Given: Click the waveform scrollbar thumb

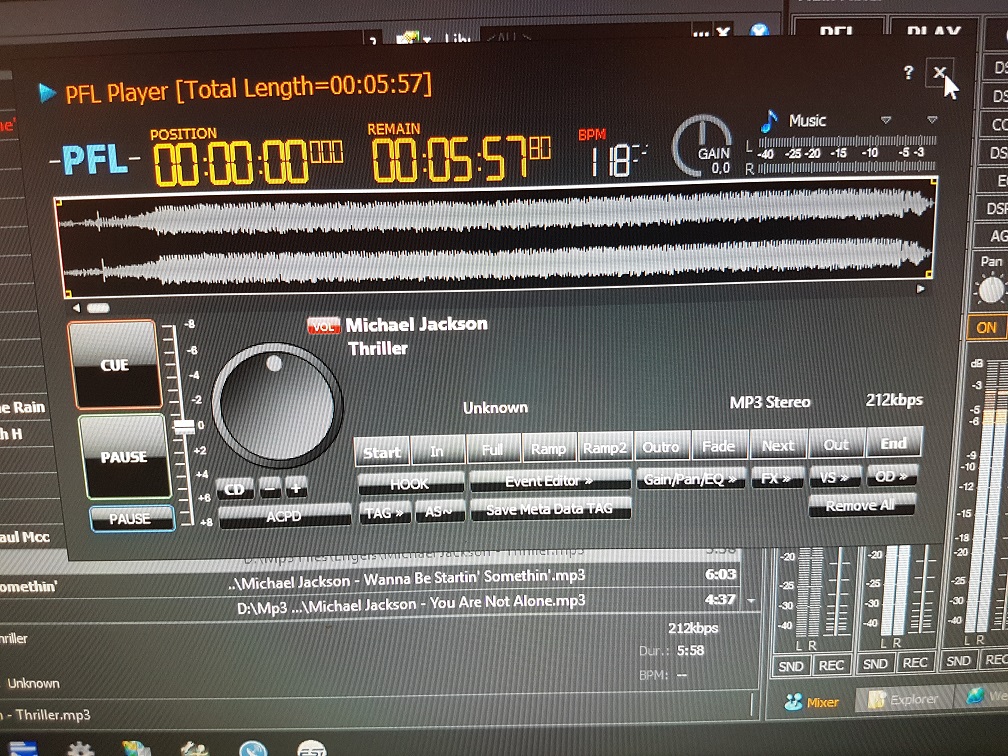Looking at the screenshot, I should coord(98,308).
